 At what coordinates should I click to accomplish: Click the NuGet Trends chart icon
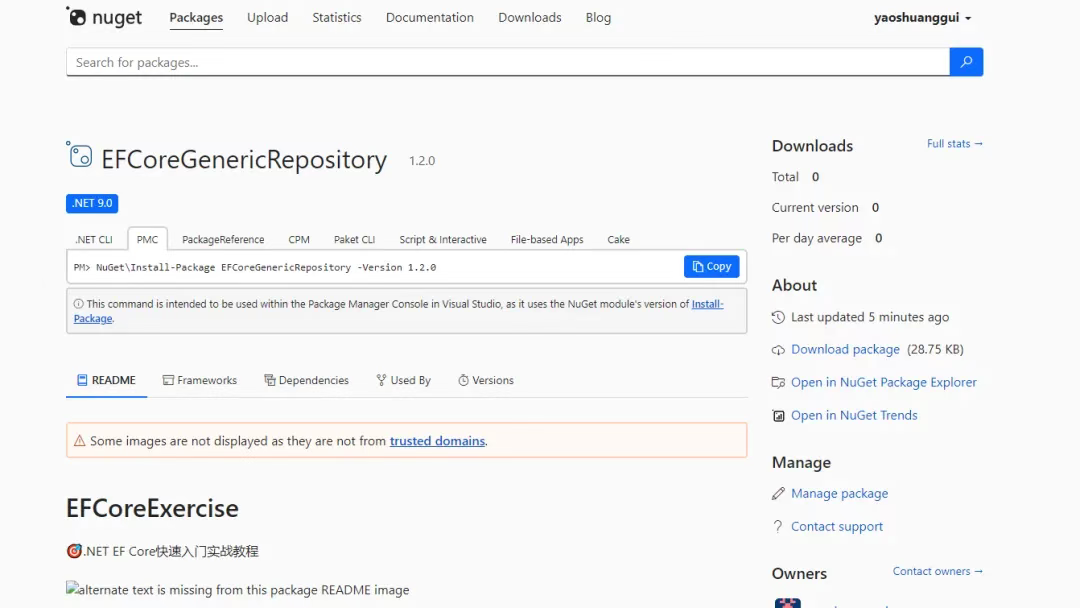click(778, 416)
